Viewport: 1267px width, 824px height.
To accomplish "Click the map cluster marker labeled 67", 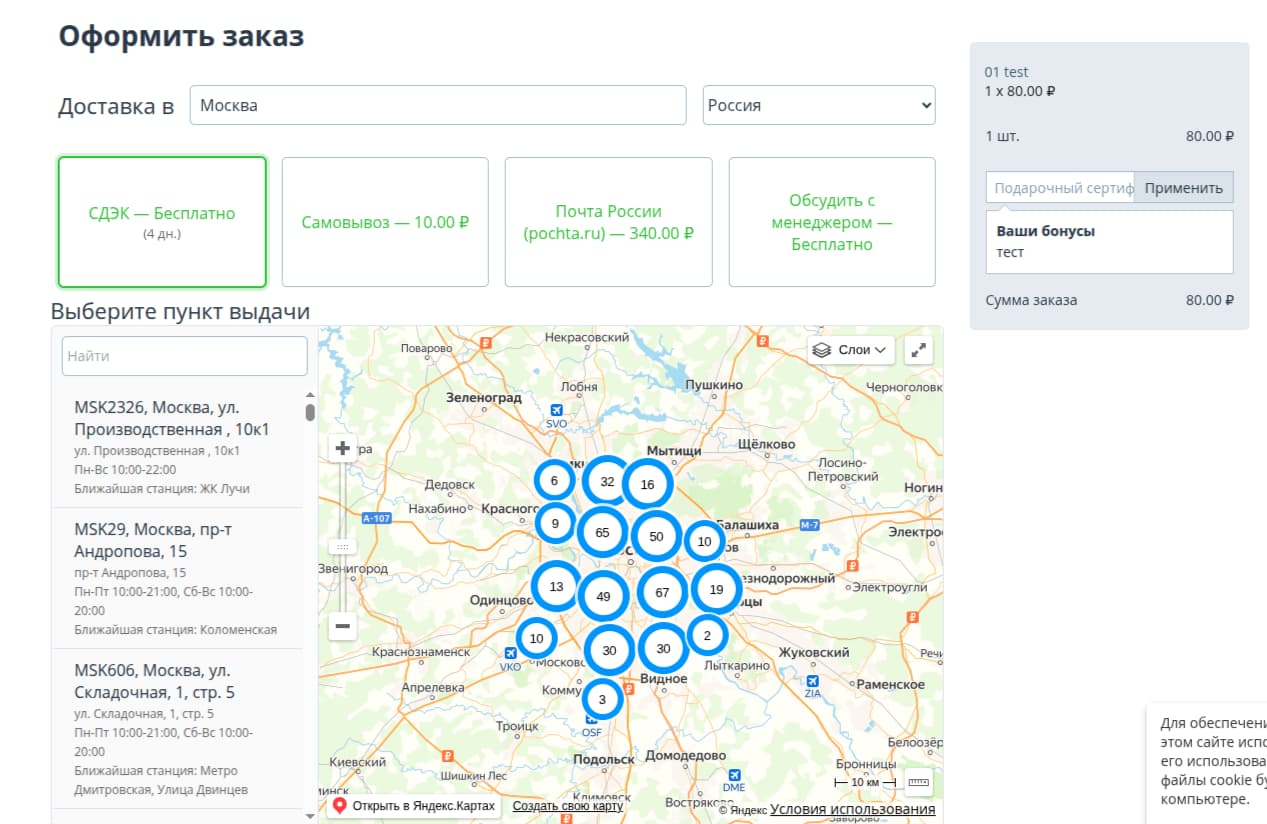I will pos(662,593).
